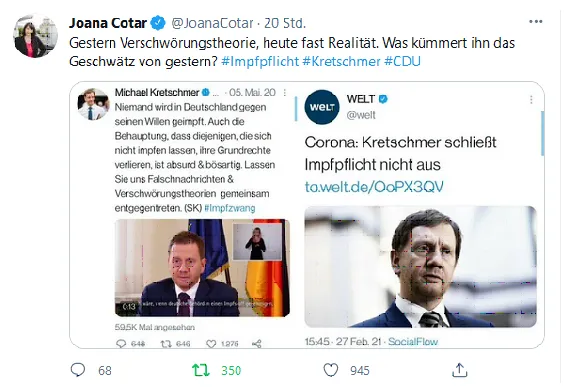Click the WELT logo avatar
The height and width of the screenshot is (387, 581).
click(x=322, y=107)
